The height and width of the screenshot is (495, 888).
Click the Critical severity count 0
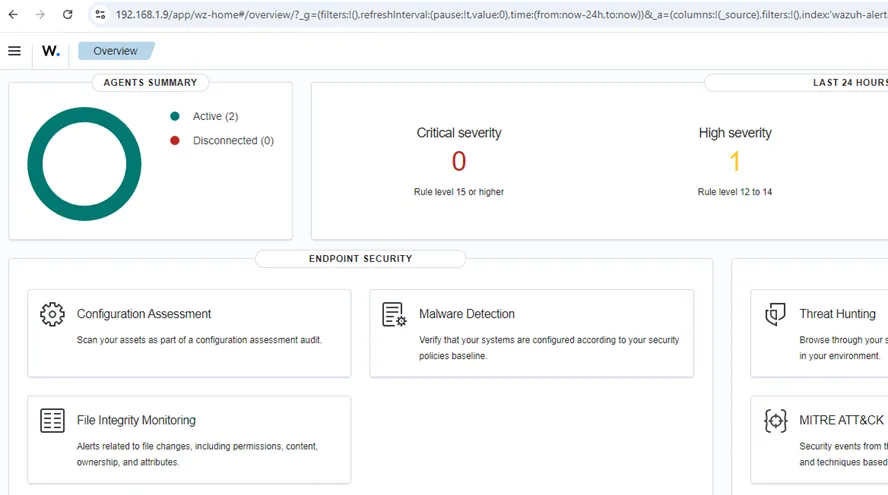click(459, 161)
